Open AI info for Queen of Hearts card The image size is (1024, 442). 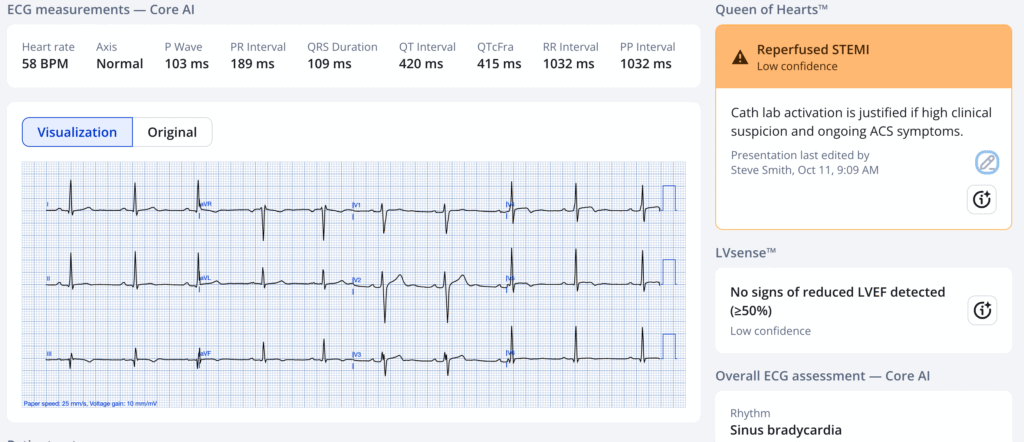[x=982, y=199]
